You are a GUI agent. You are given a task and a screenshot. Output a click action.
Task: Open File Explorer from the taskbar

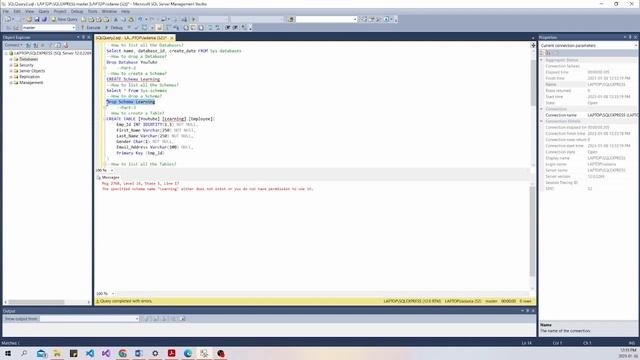click(57, 353)
